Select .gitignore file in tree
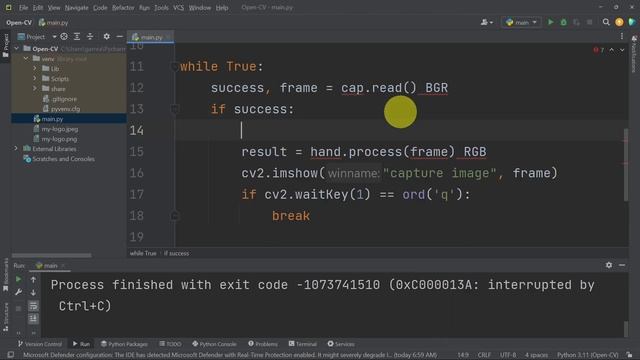Screen dimensions: 640x360 point(64,99)
